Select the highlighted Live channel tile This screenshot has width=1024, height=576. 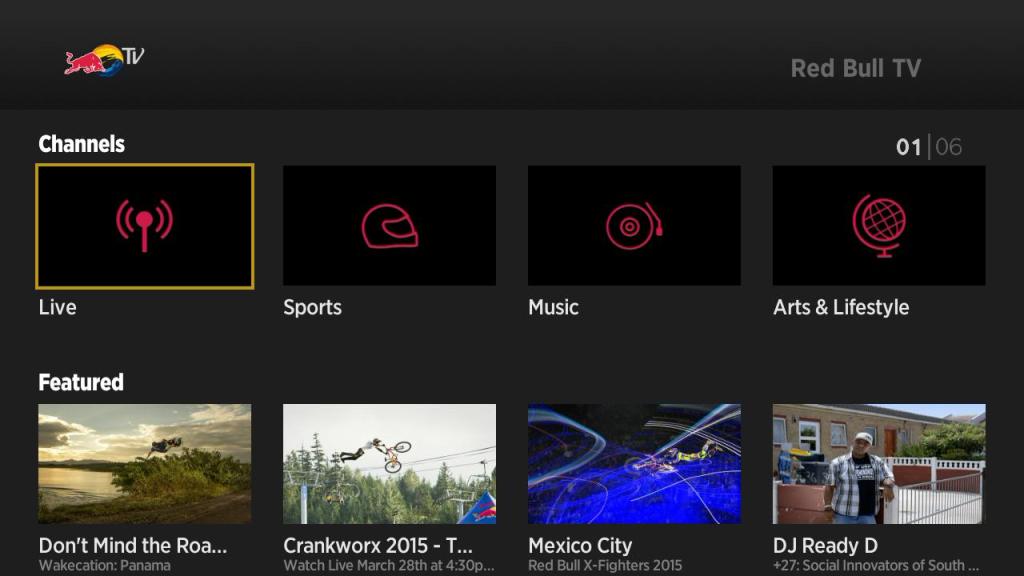point(143,224)
